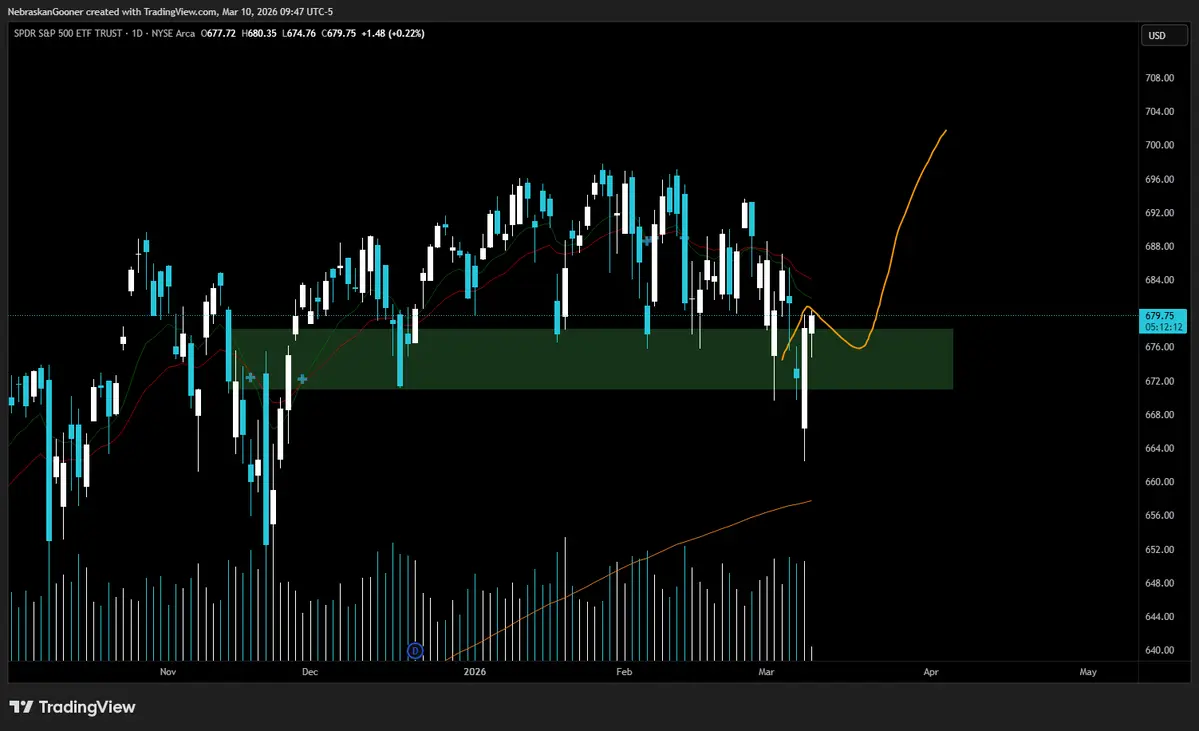This screenshot has width=1199, height=731.
Task: Click the Nov label on time axis
Action: pyautogui.click(x=168, y=672)
